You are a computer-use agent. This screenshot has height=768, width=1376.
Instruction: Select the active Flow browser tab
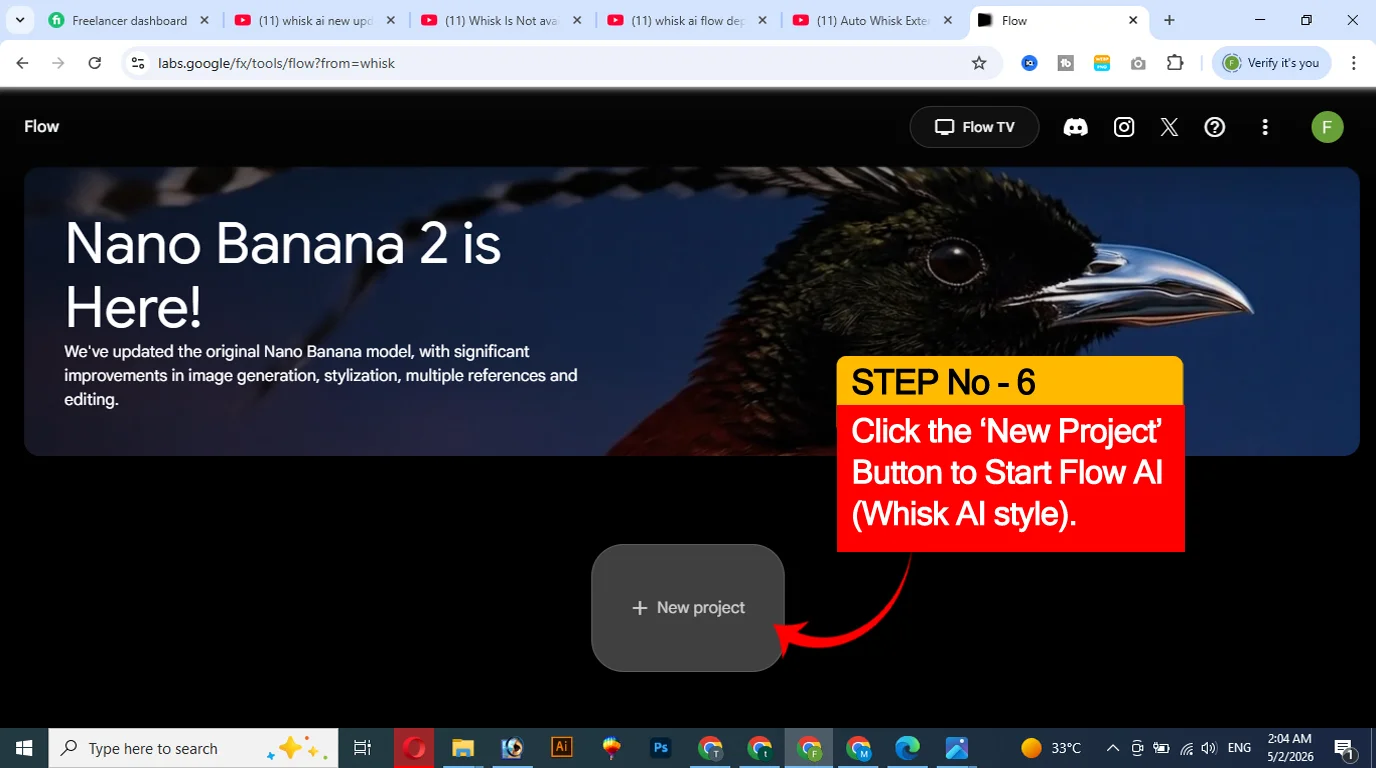click(x=1058, y=20)
